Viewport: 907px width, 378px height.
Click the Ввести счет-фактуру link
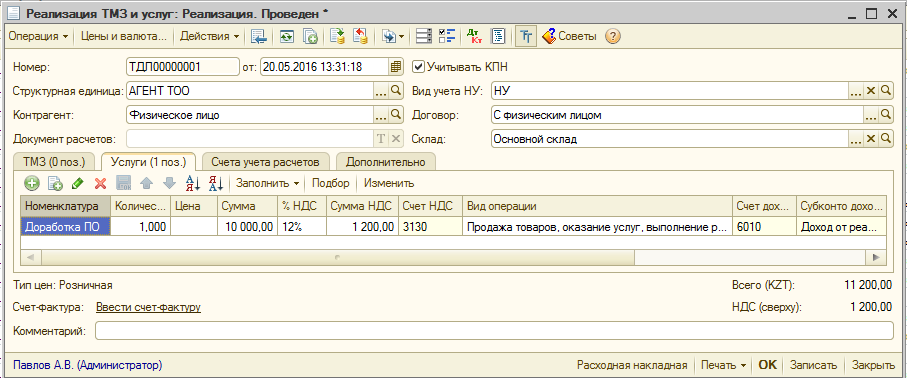[148, 307]
